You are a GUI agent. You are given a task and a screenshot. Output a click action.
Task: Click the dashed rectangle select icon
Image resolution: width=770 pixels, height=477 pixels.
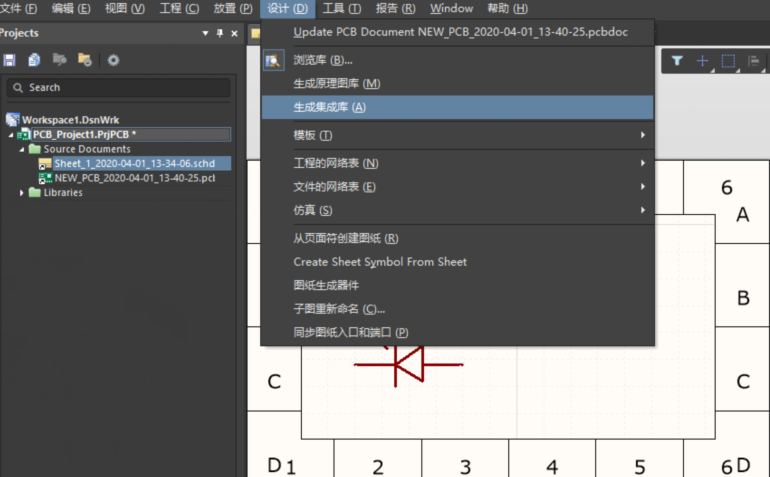(728, 61)
